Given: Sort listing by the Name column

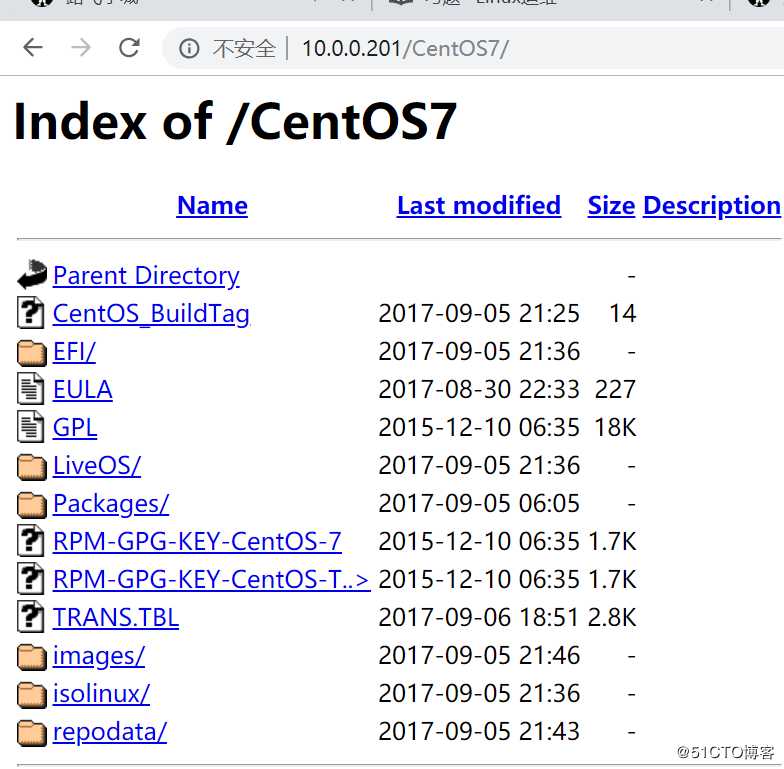Looking at the screenshot, I should point(212,206).
